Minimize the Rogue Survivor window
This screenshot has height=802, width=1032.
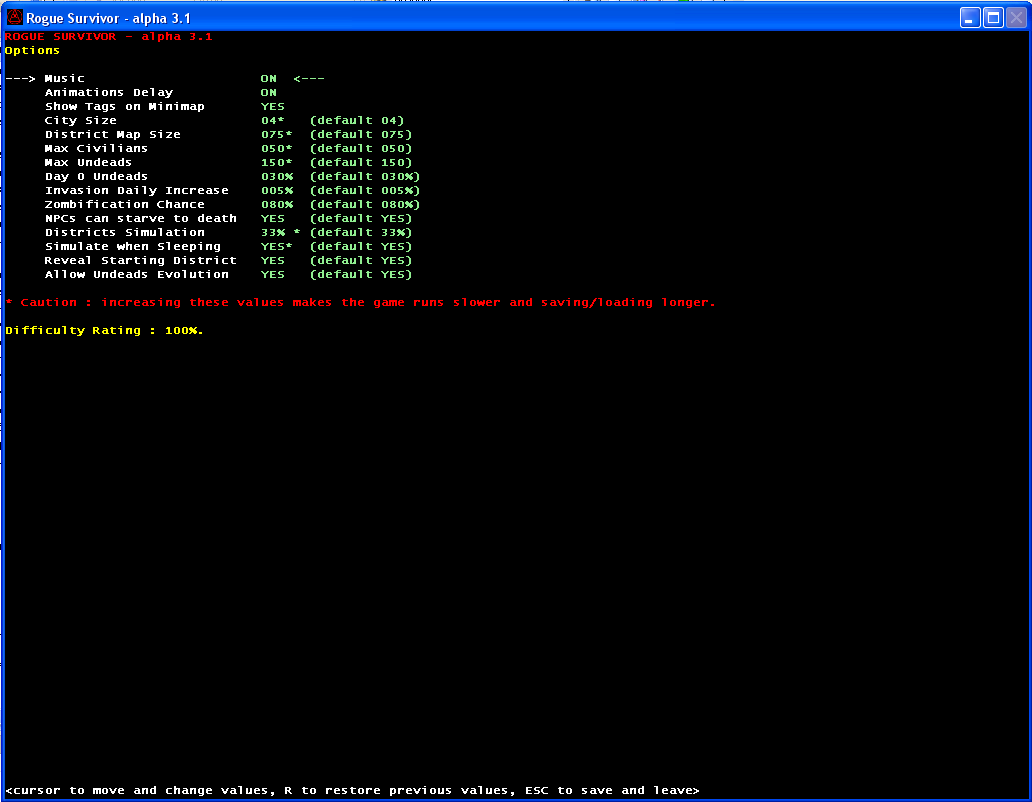969,18
